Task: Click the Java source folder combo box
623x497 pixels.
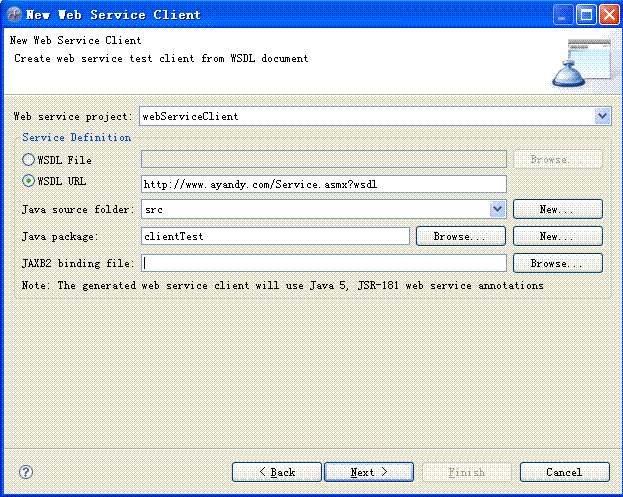Action: [324, 209]
